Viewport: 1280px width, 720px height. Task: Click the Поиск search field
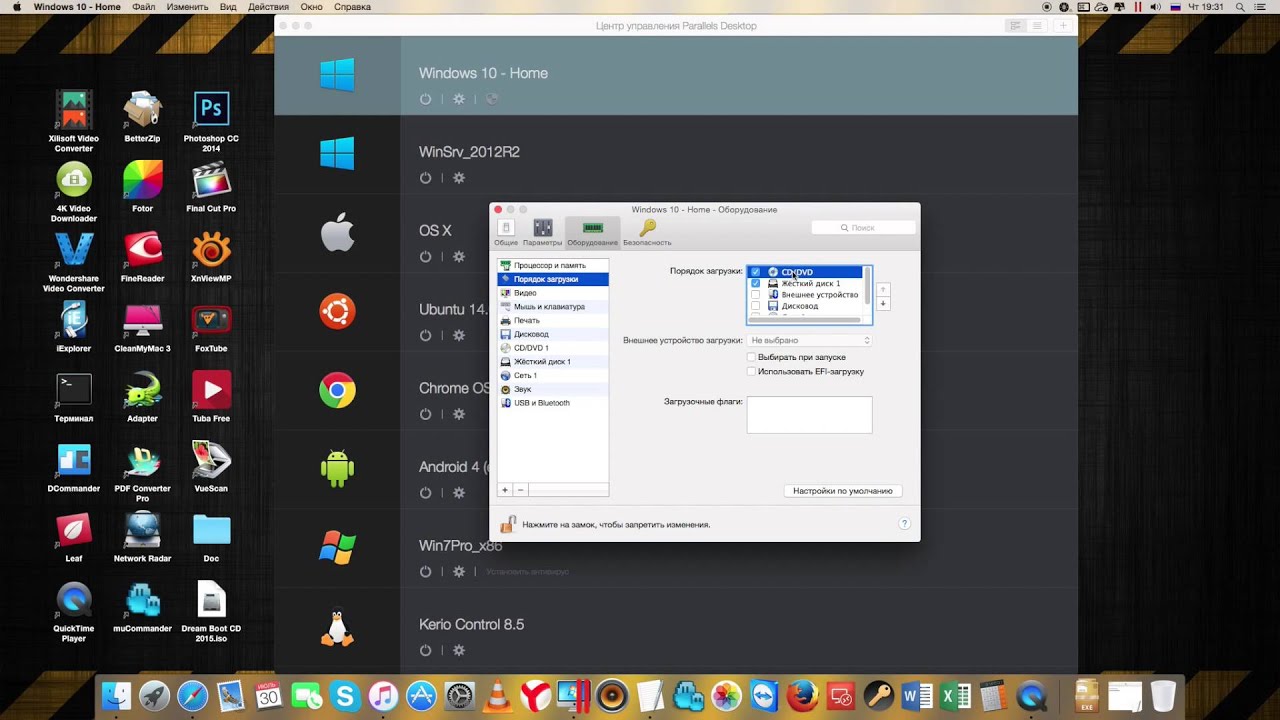click(x=863, y=228)
